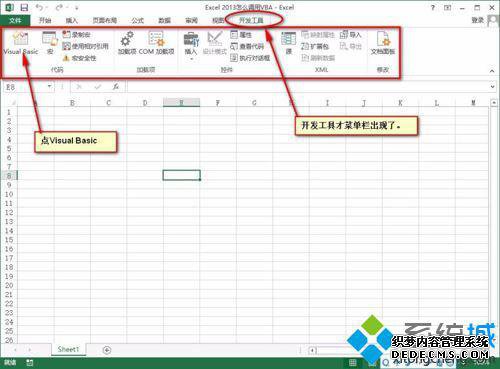Select the Developer (开发工具) tab
This screenshot has height=369, width=500.
251,20
